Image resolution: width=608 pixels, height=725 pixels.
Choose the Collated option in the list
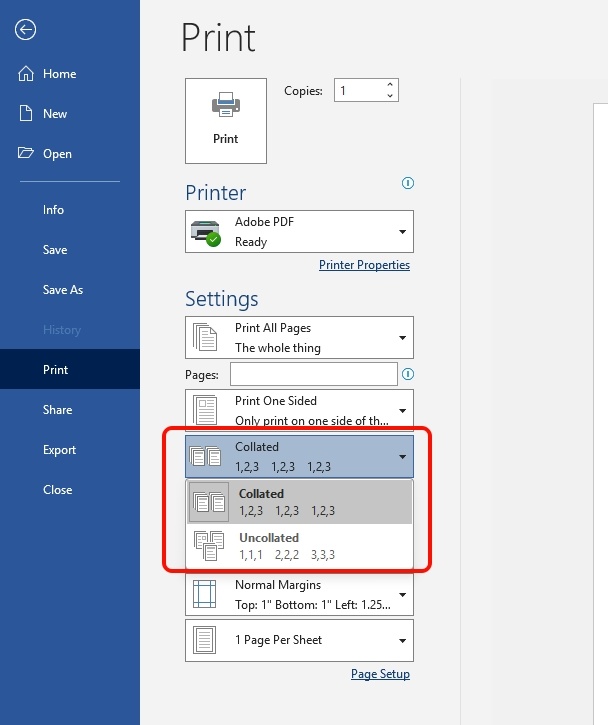tap(300, 502)
